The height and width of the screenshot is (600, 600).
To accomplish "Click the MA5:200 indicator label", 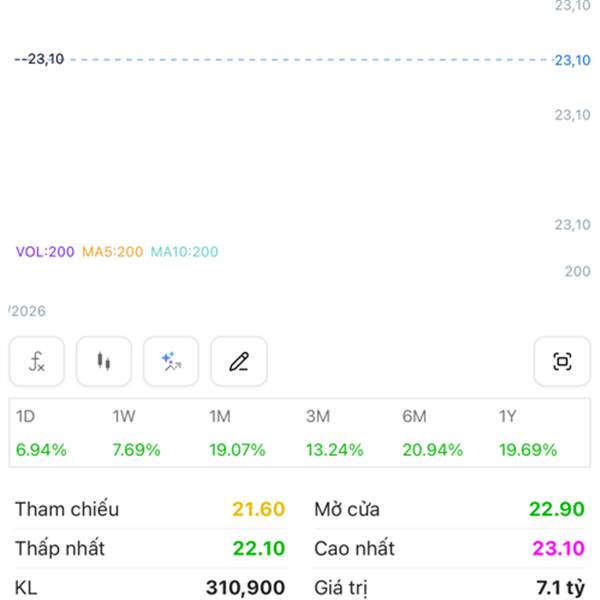I will [x=113, y=252].
